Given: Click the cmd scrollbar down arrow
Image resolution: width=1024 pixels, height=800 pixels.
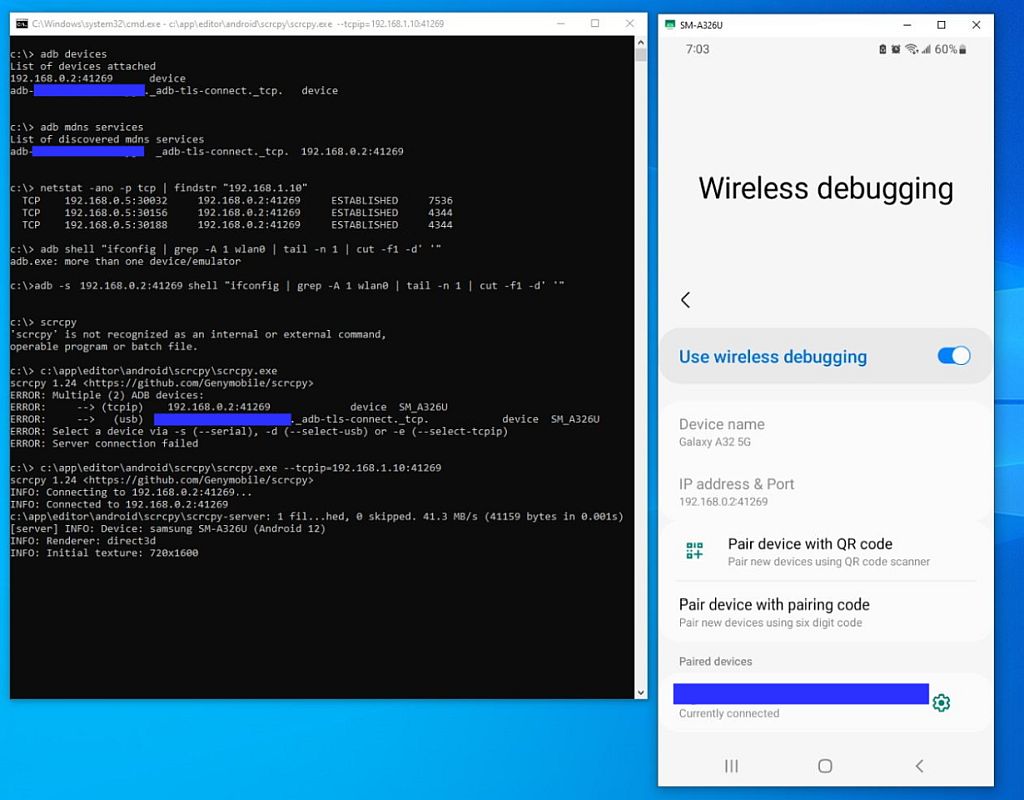Looking at the screenshot, I should click(641, 692).
